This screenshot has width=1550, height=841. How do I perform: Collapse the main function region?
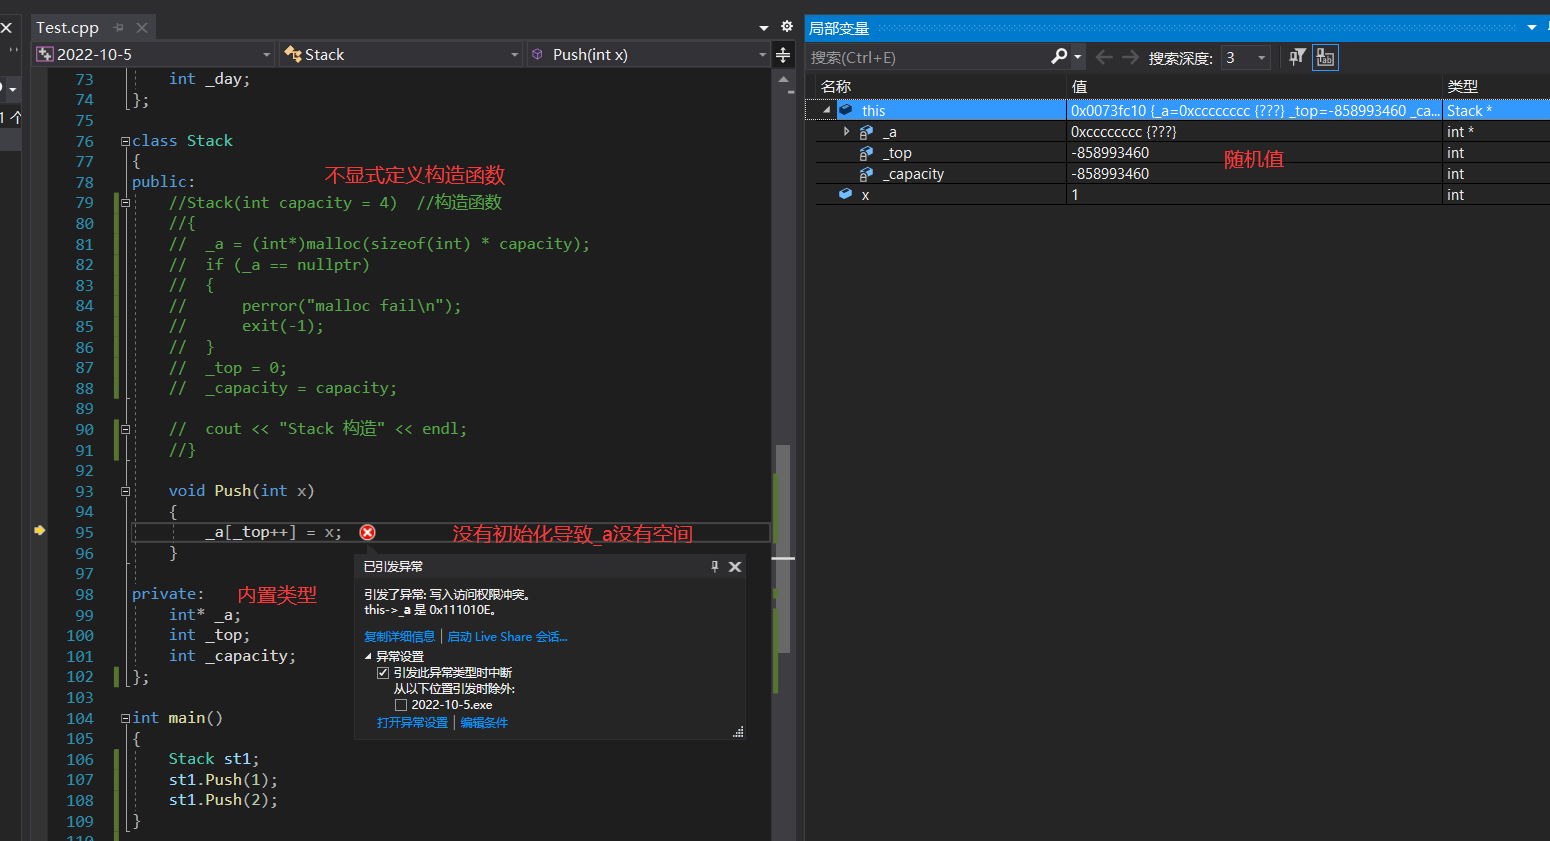tap(125, 718)
